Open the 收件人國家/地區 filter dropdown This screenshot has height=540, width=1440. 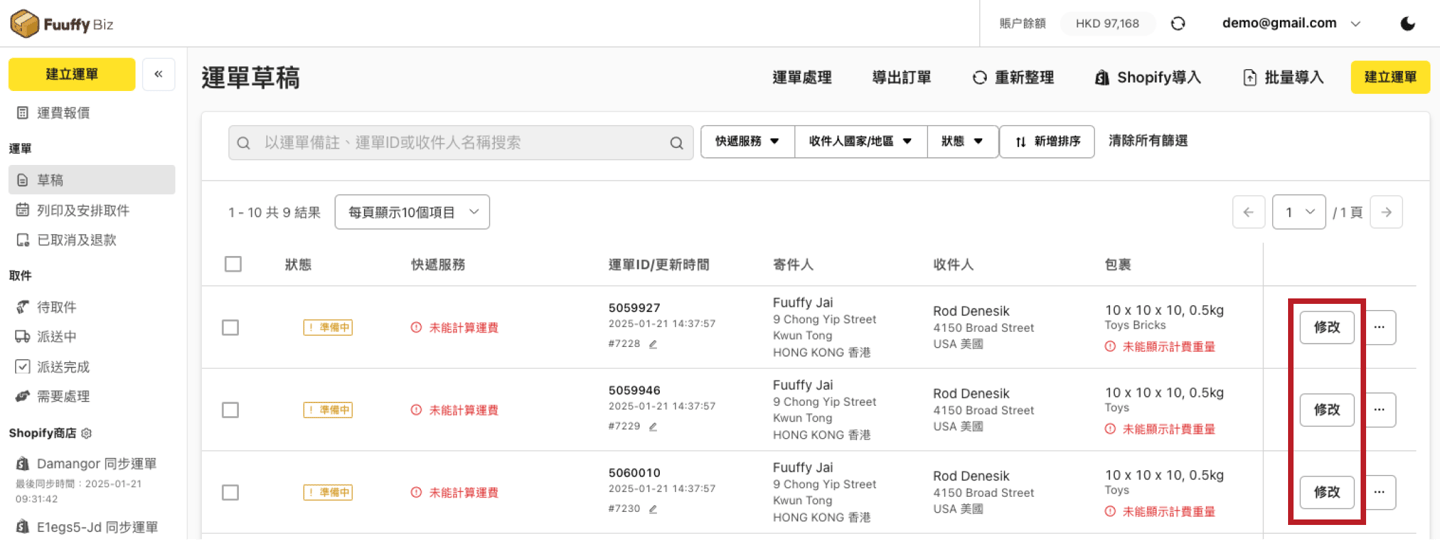click(860, 142)
